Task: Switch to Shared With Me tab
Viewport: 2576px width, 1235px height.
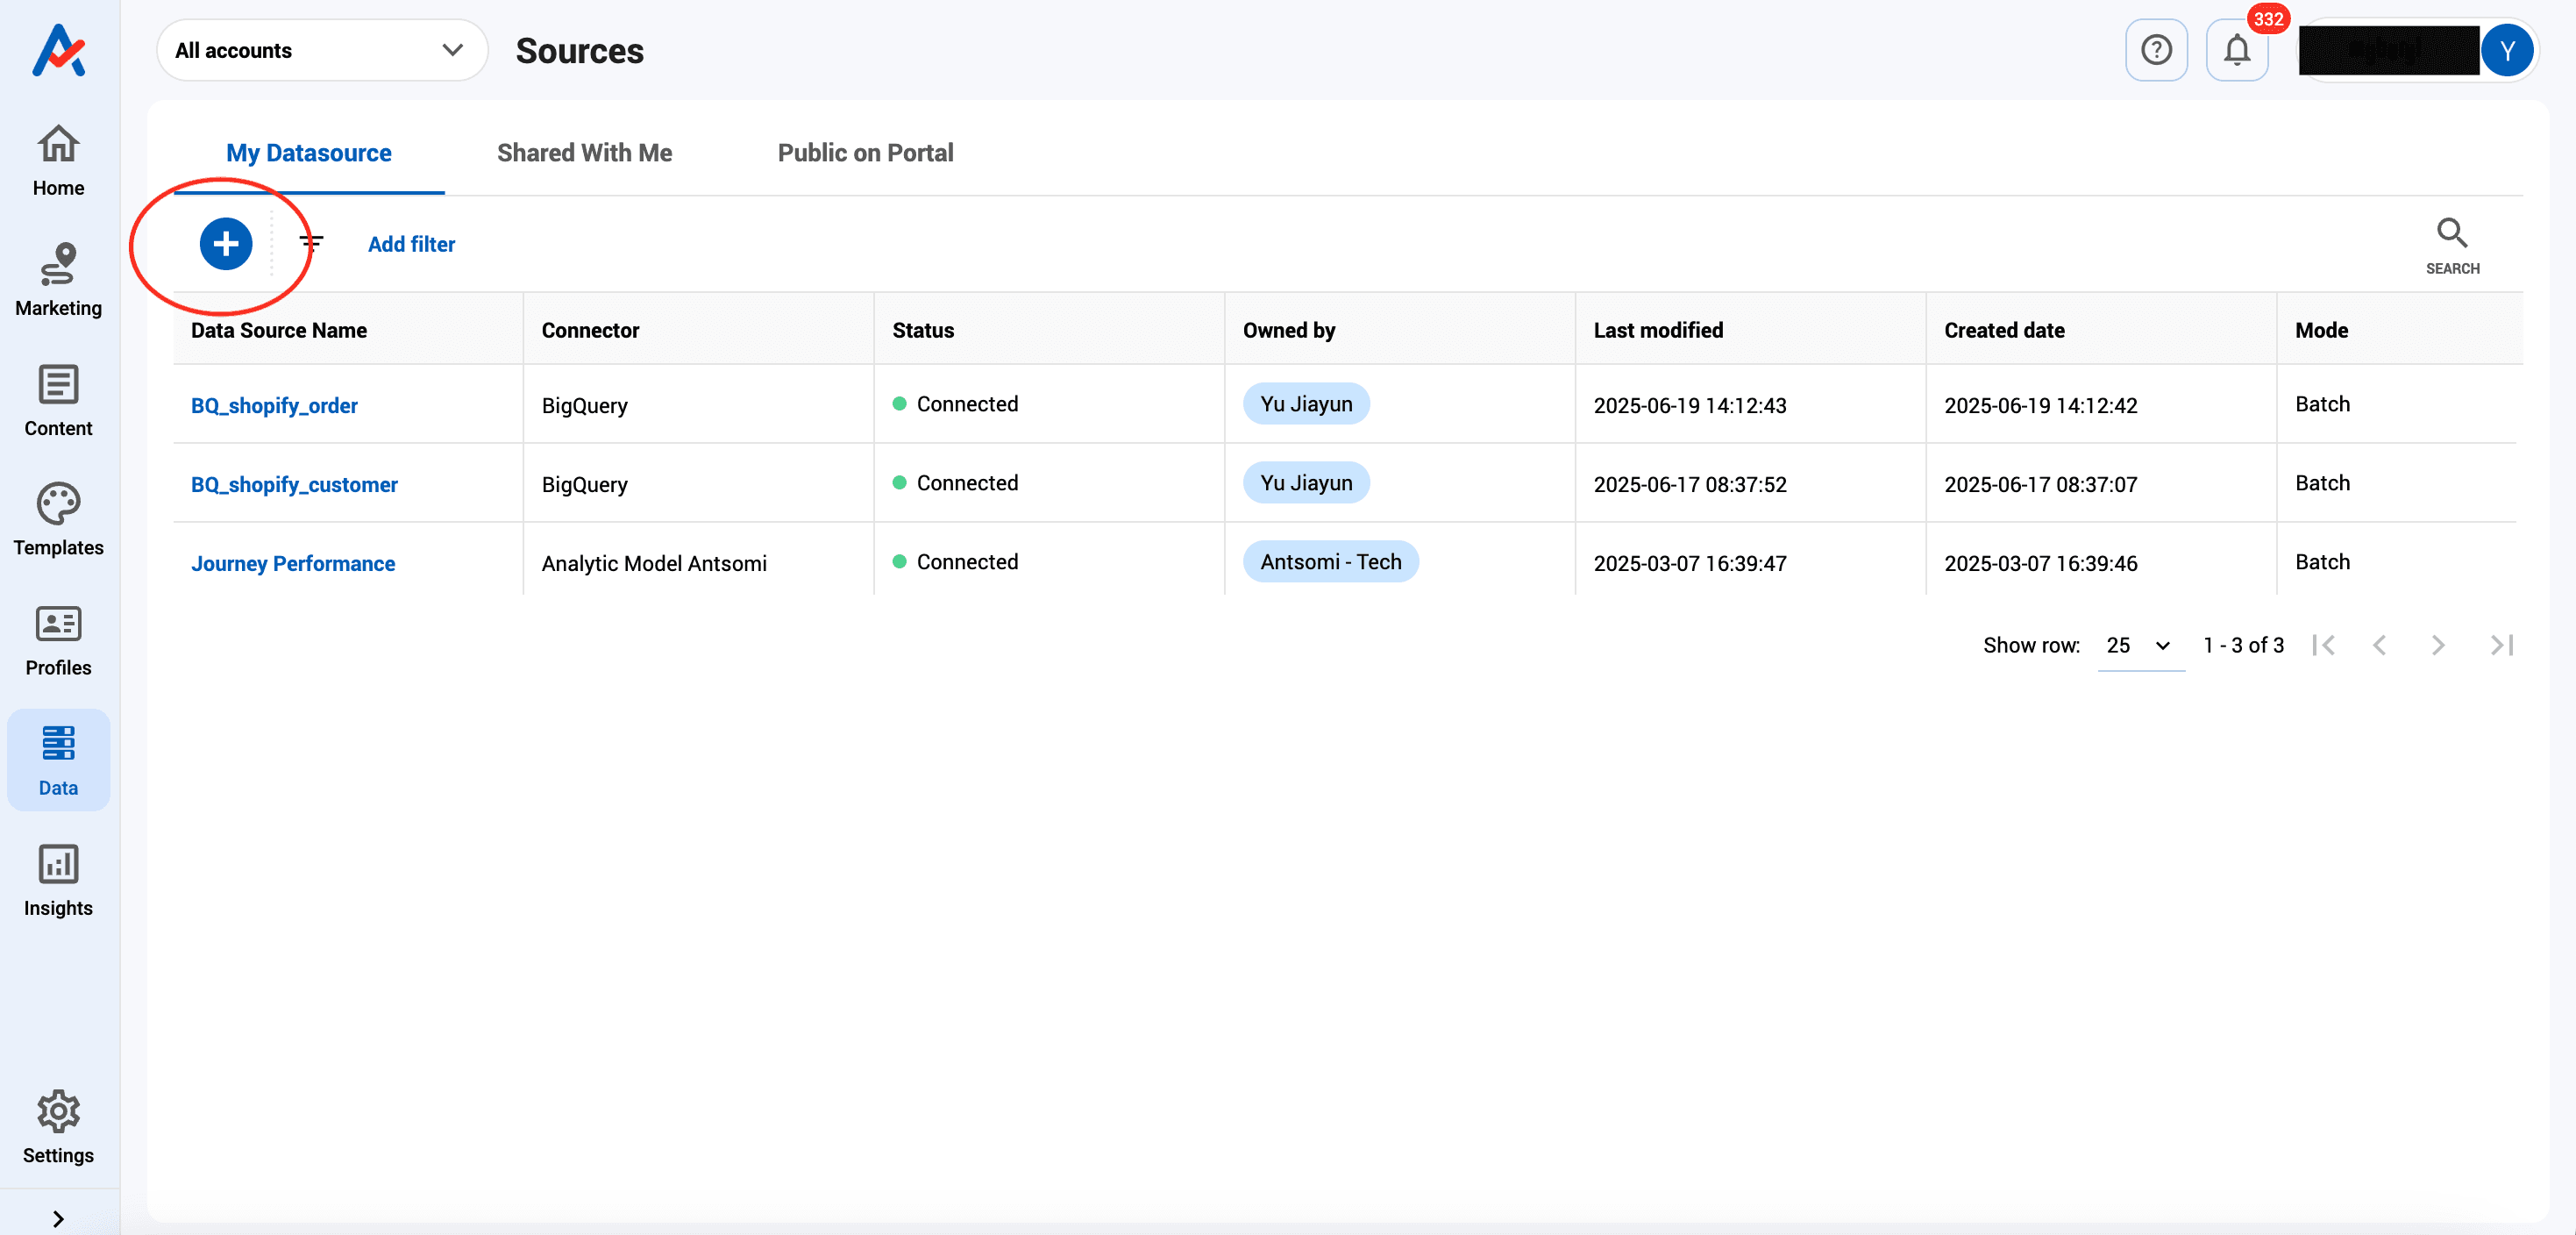Action: click(584, 153)
